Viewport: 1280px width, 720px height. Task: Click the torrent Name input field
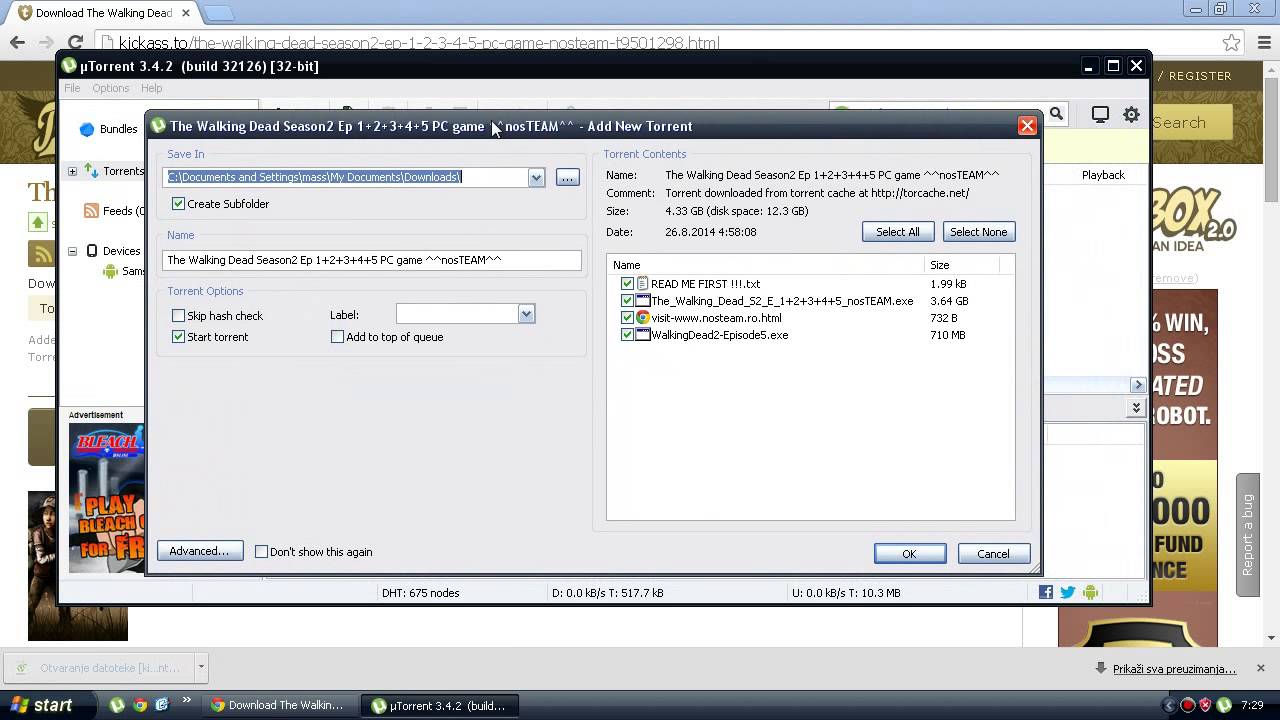coord(371,260)
